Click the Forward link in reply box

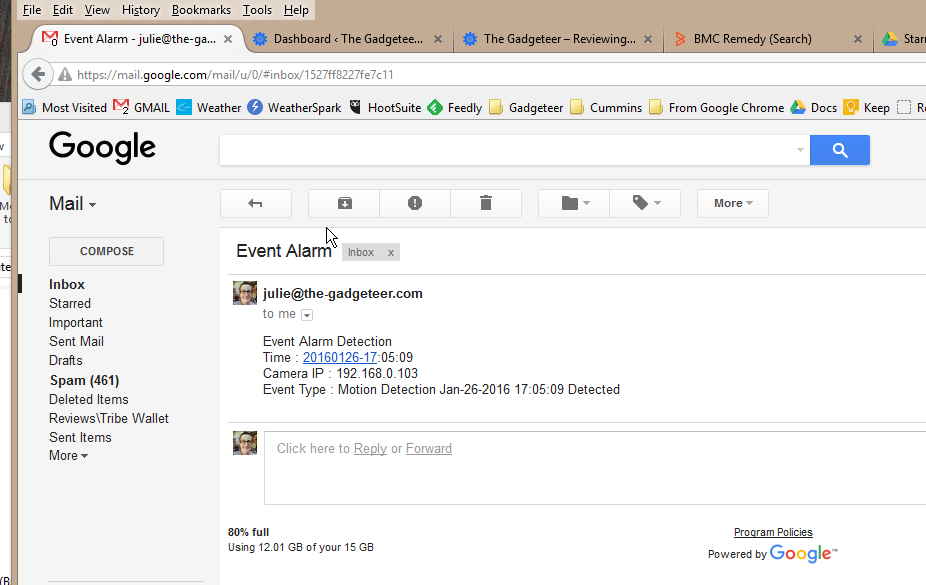tap(429, 448)
